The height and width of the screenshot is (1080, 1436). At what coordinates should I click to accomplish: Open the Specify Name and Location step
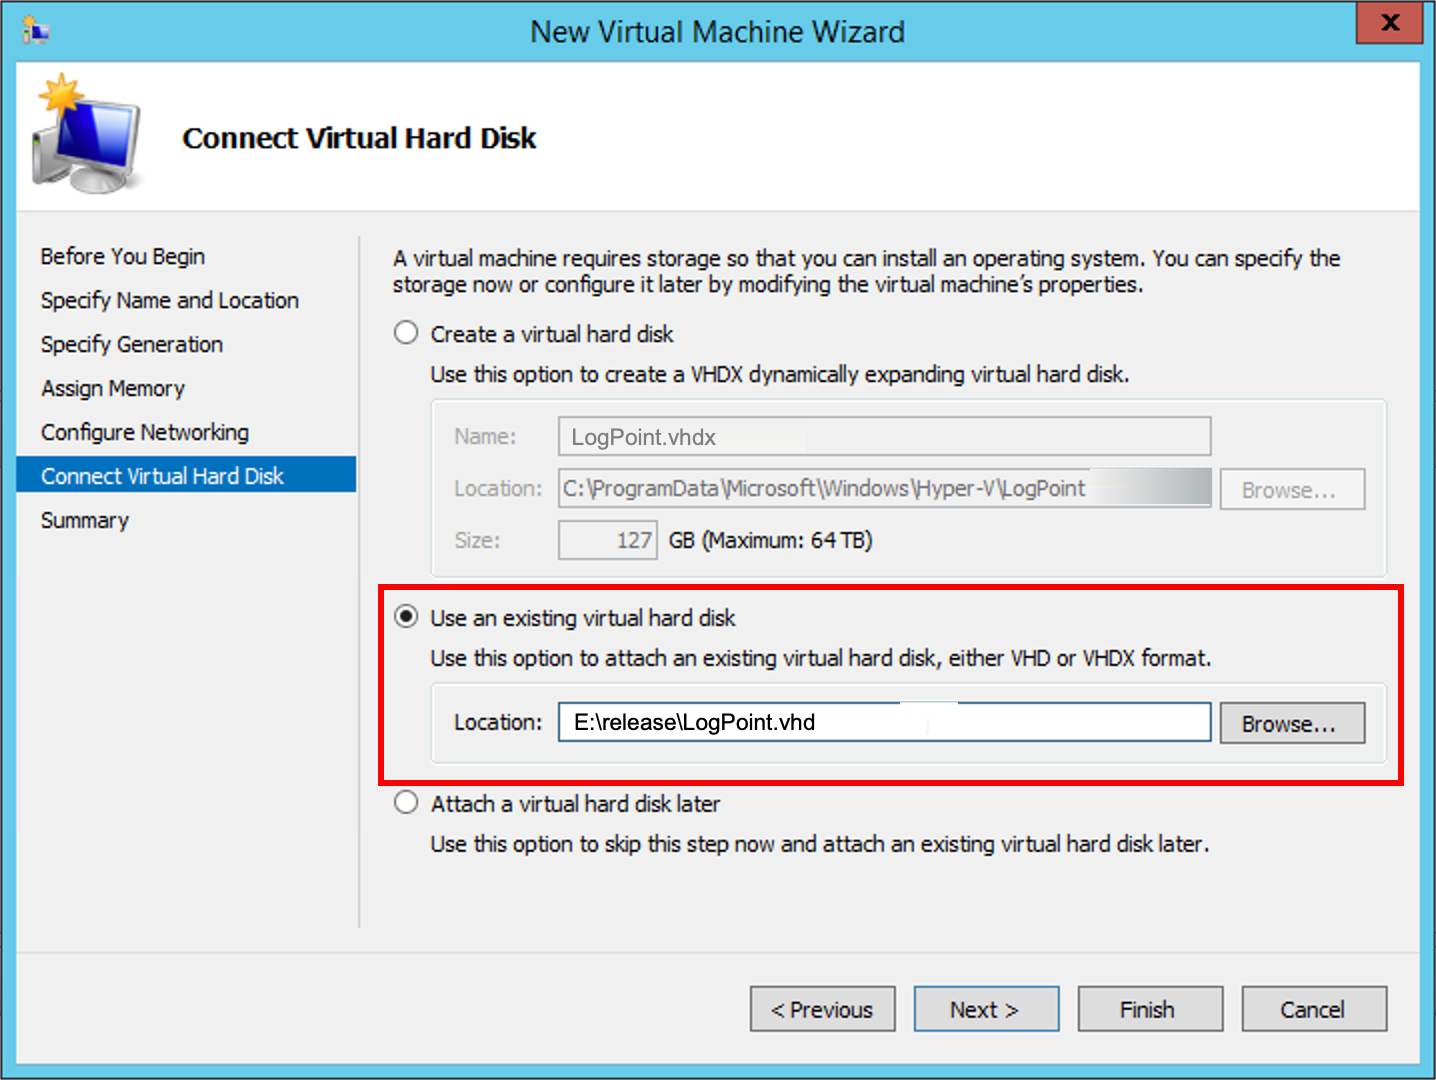coord(169,300)
